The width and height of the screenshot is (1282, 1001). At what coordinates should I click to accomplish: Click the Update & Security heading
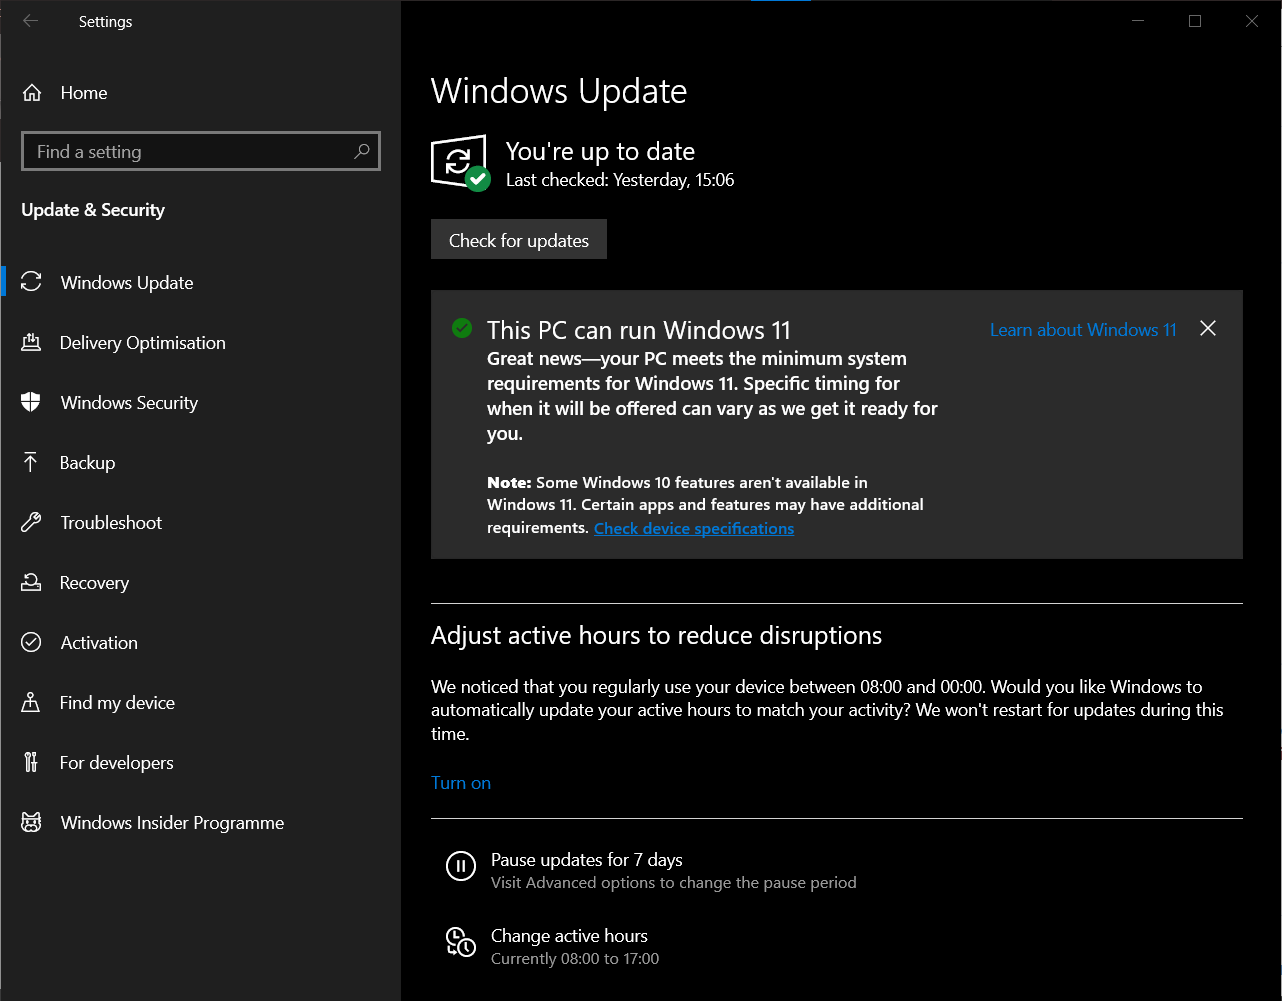tap(93, 210)
